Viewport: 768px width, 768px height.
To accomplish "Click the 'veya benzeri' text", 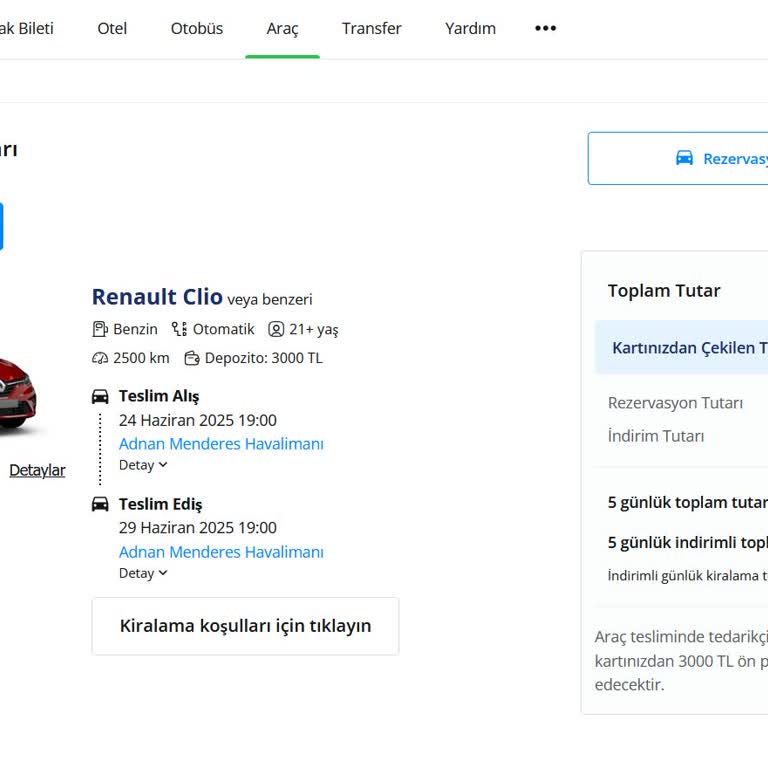I will pyautogui.click(x=269, y=299).
